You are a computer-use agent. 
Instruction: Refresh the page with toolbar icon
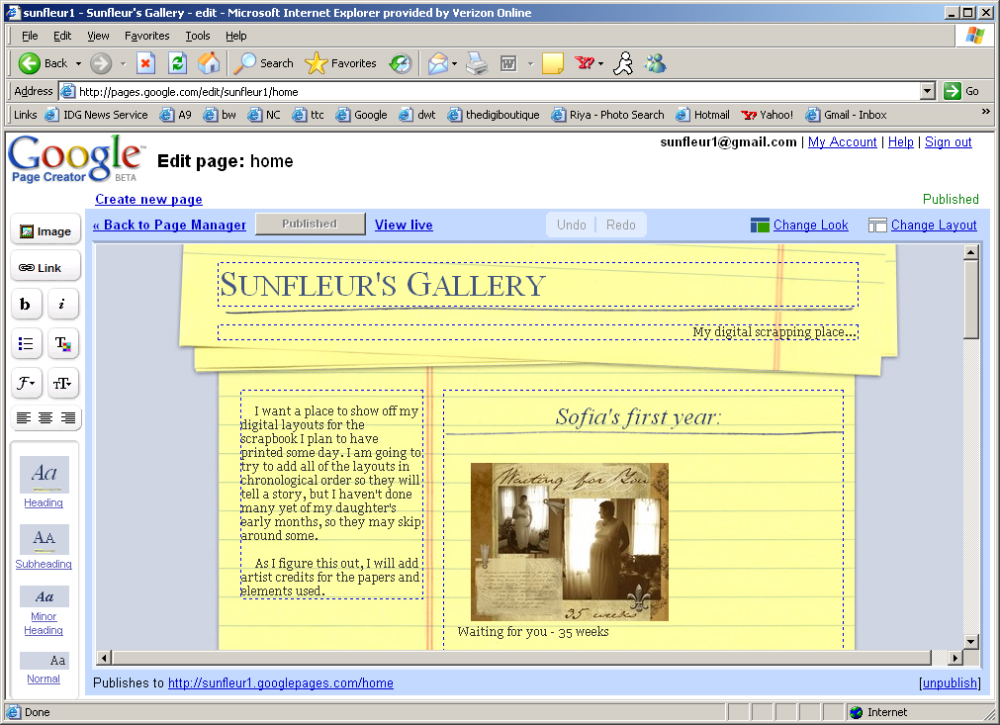[x=177, y=62]
